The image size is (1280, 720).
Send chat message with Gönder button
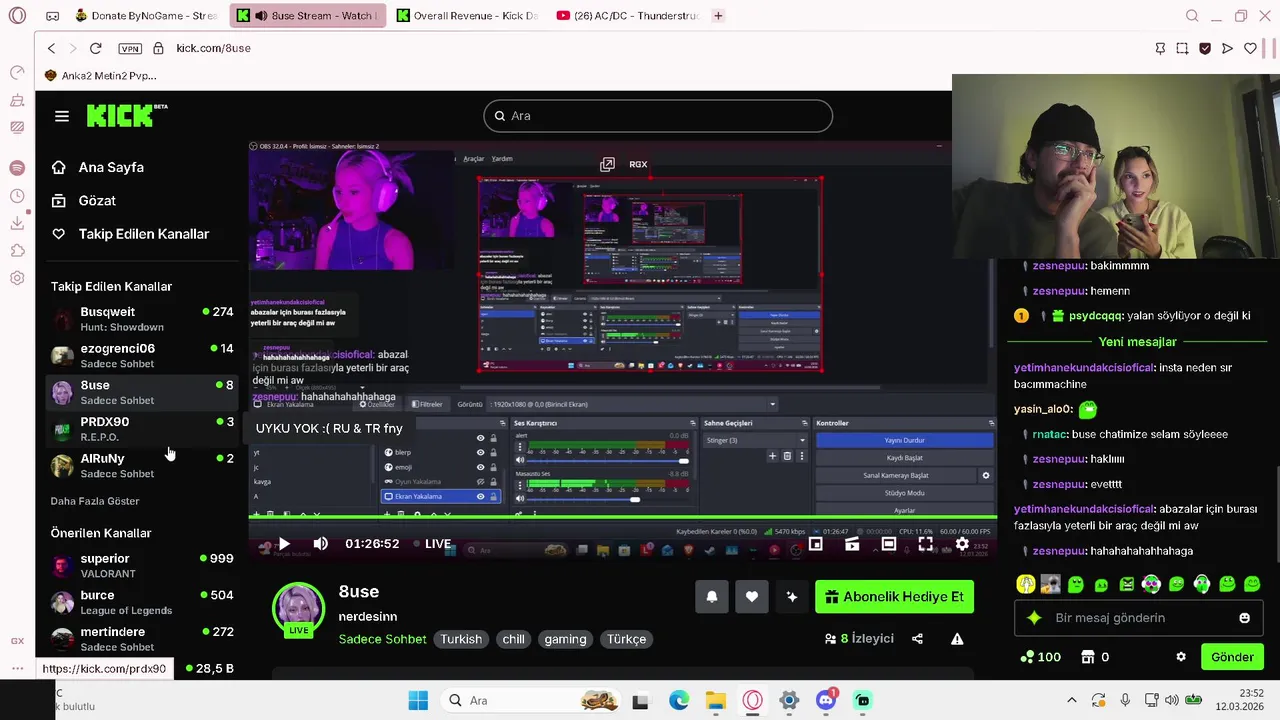pos(1232,657)
